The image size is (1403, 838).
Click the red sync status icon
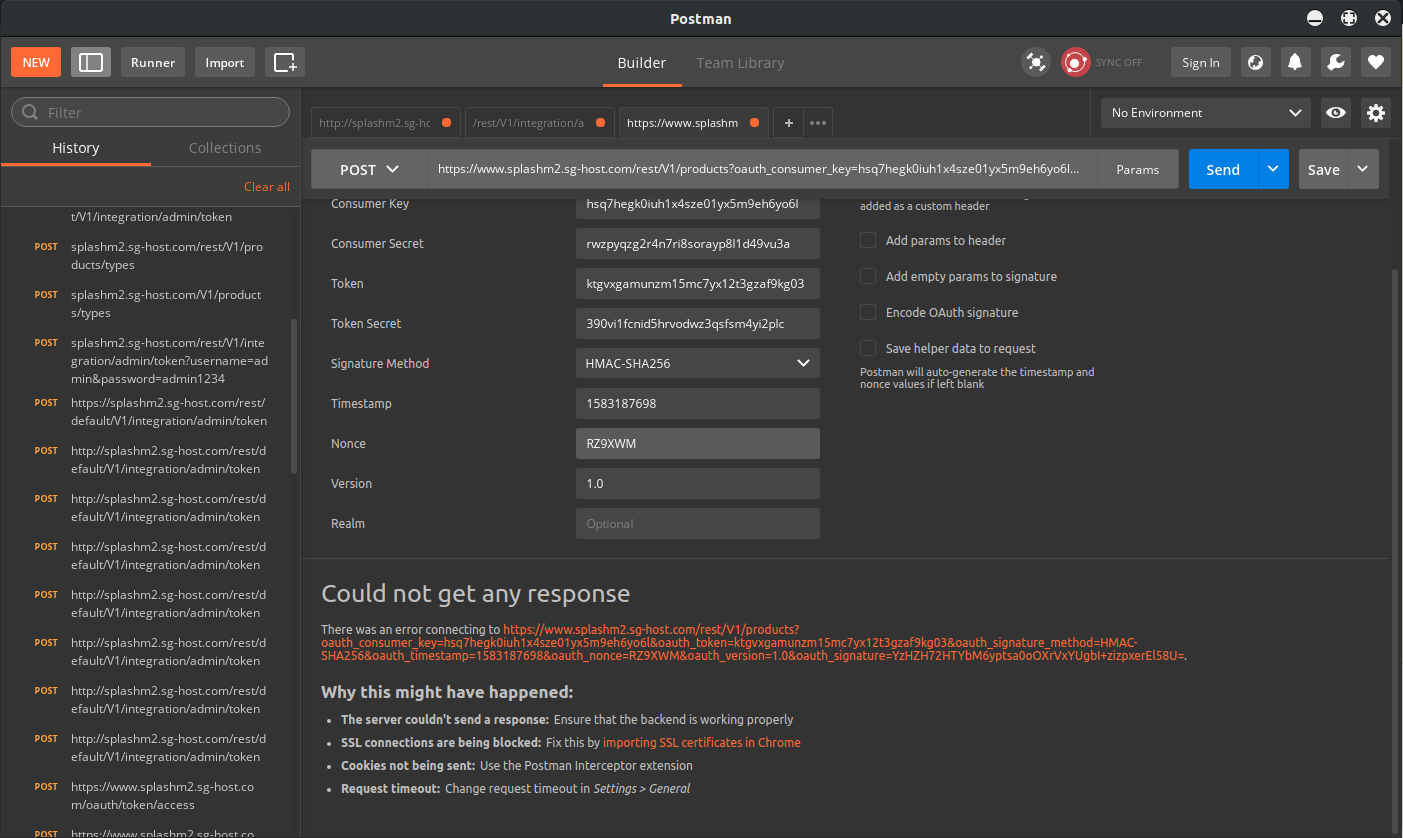pos(1075,62)
